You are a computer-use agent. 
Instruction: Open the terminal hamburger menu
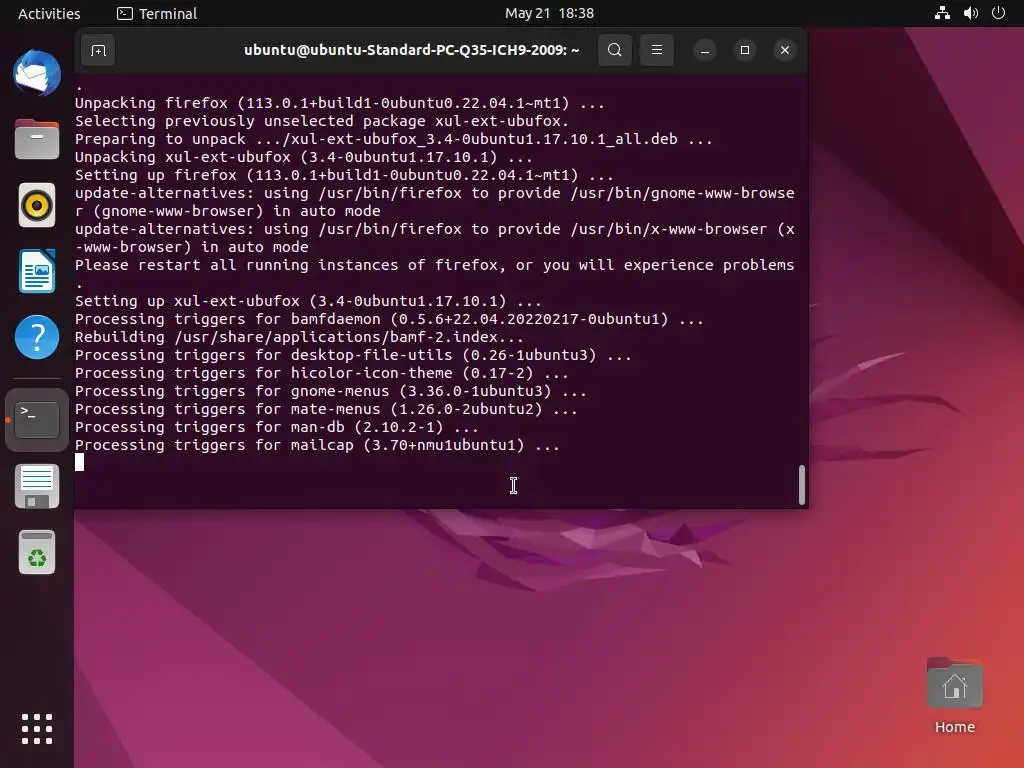pos(657,50)
